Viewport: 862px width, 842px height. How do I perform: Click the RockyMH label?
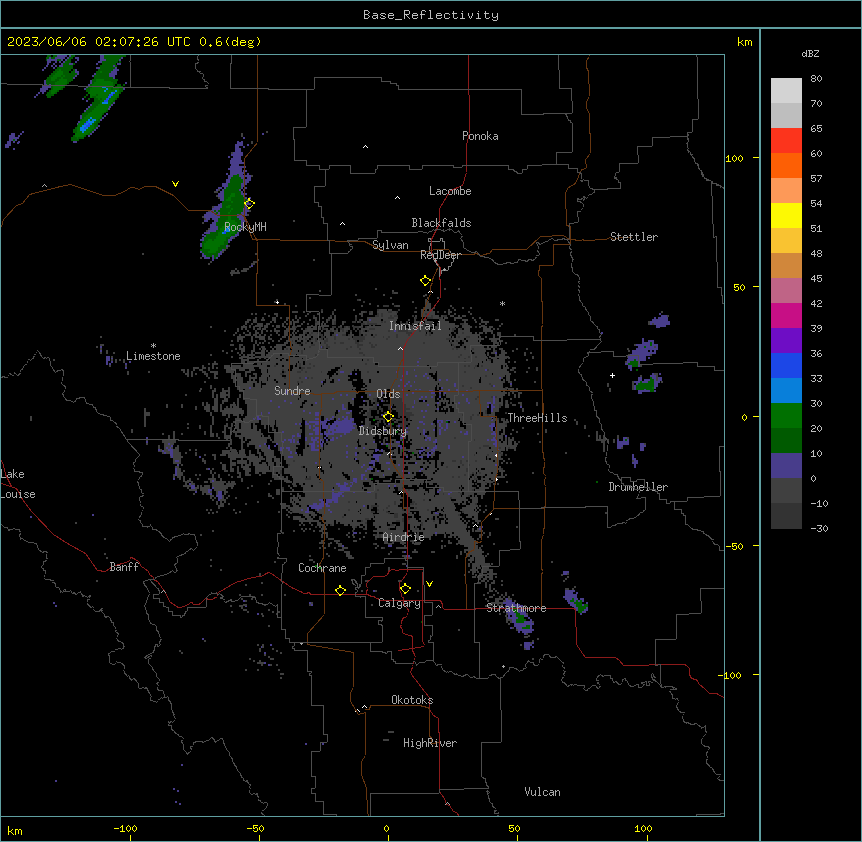click(245, 227)
